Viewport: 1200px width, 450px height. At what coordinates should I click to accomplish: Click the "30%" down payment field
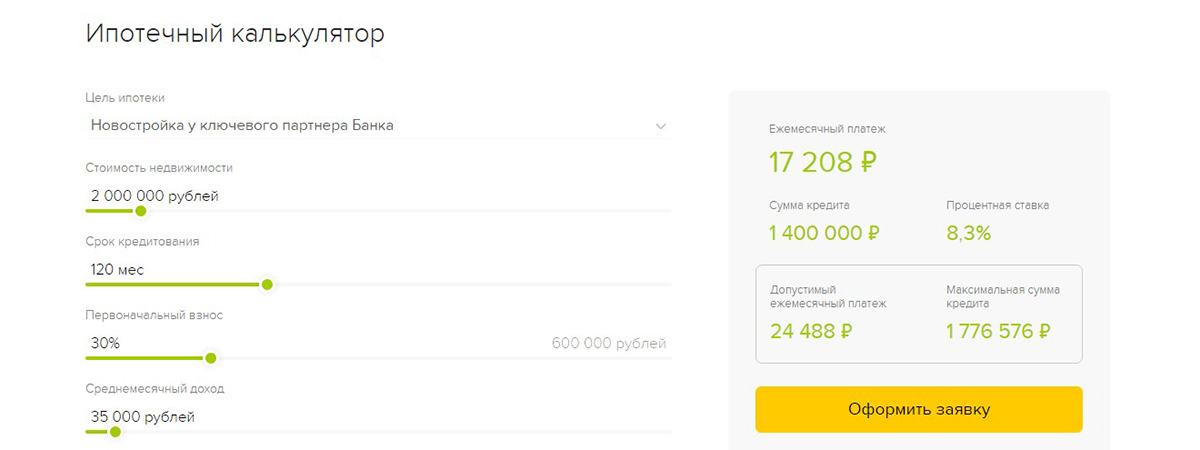point(105,343)
